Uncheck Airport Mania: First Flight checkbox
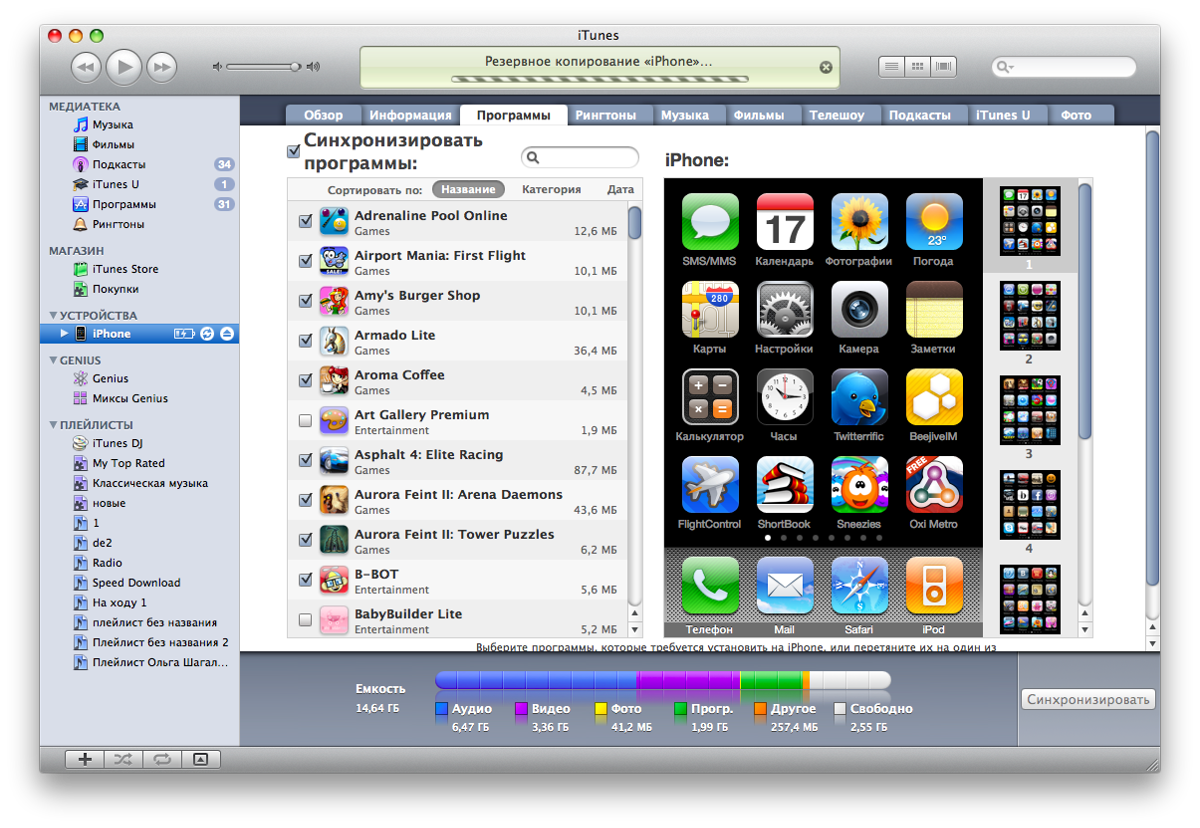This screenshot has width=1200, height=828. click(306, 261)
